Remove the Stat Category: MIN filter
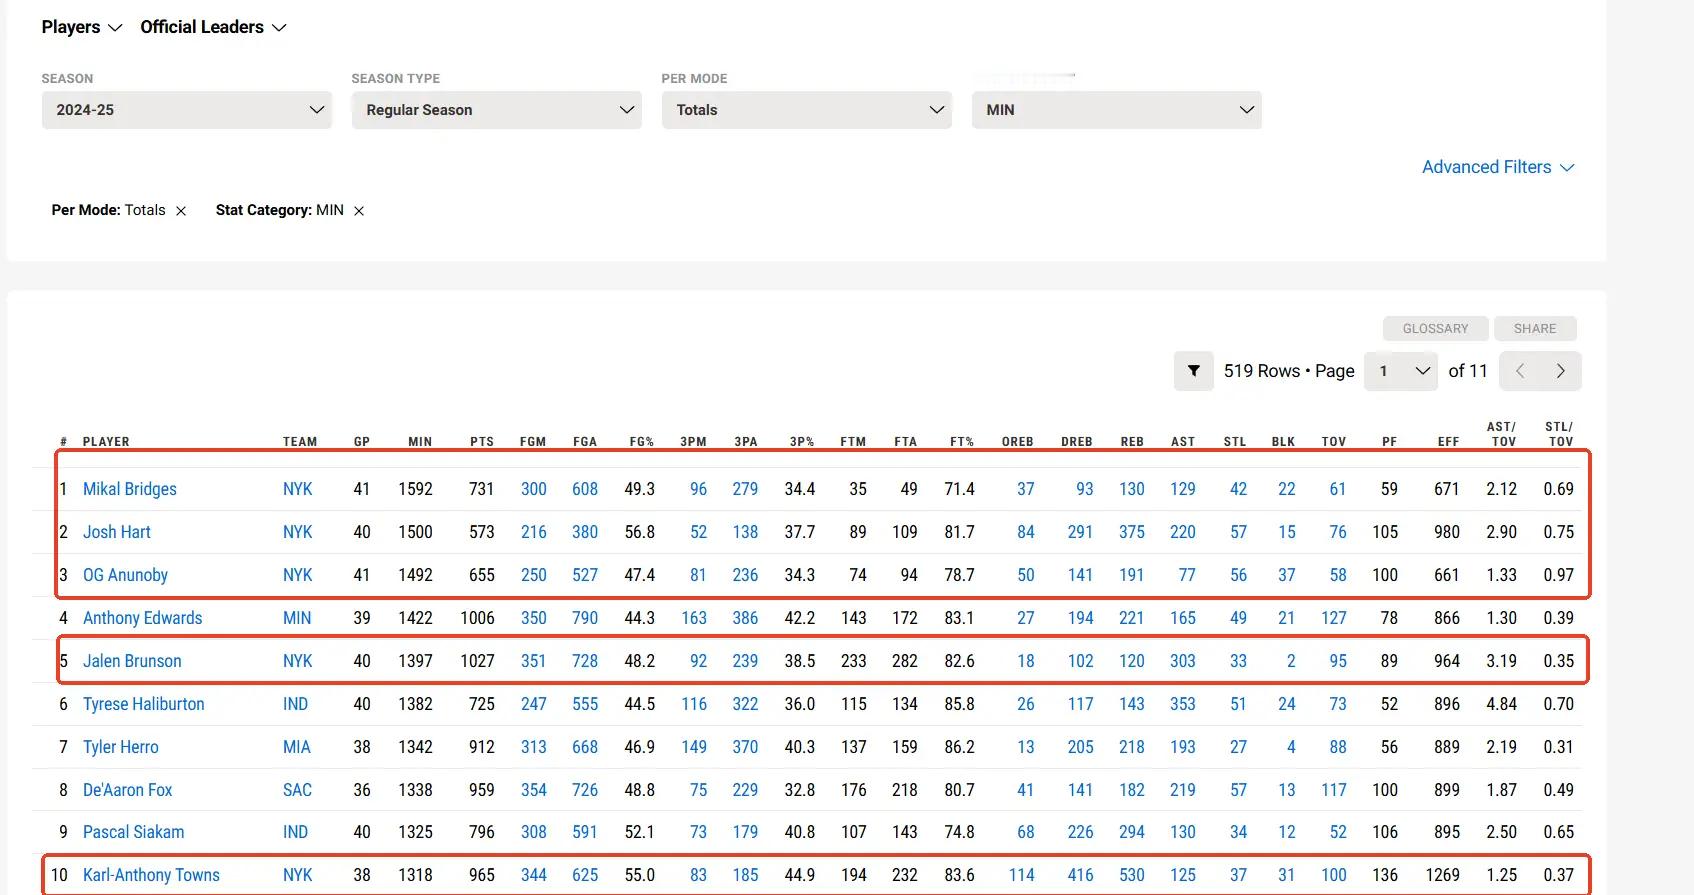1694x895 pixels. pos(359,211)
